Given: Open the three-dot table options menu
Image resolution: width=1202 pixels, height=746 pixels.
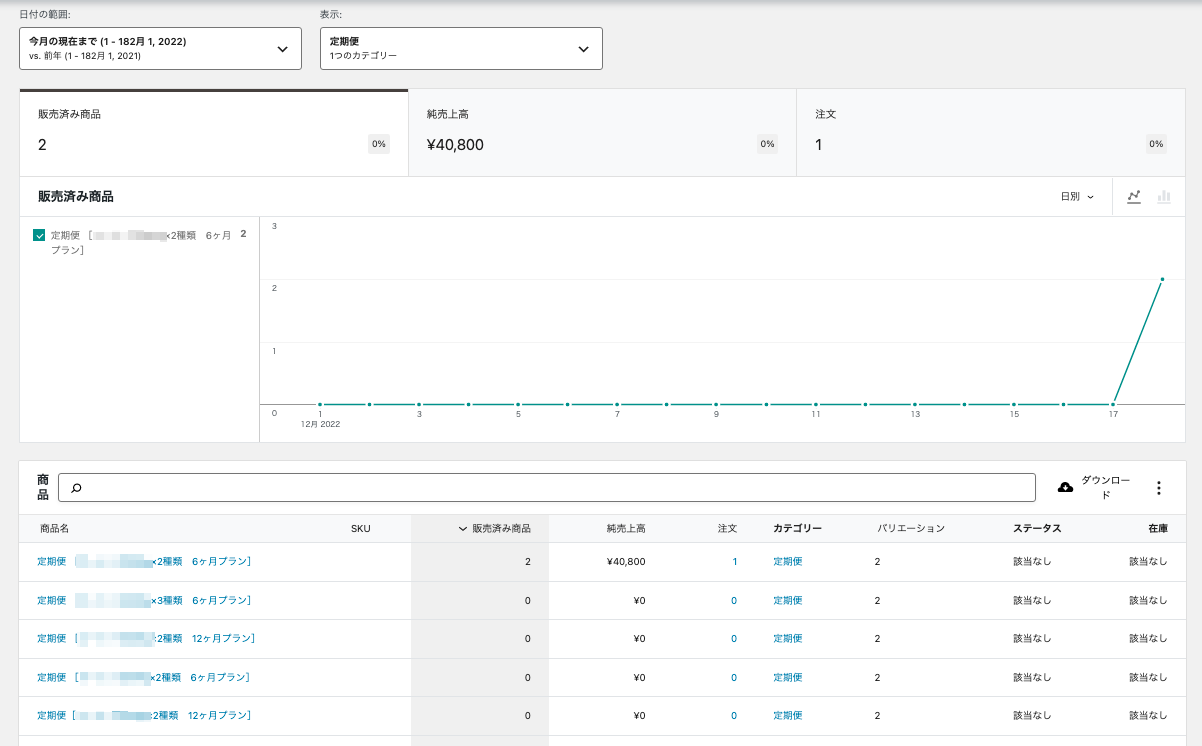Looking at the screenshot, I should point(1159,488).
